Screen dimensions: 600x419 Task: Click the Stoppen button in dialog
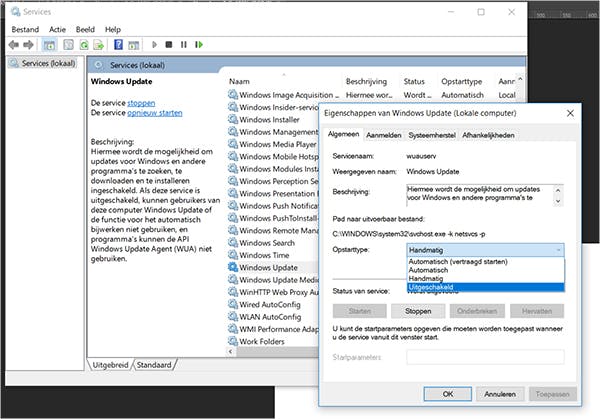coord(418,311)
